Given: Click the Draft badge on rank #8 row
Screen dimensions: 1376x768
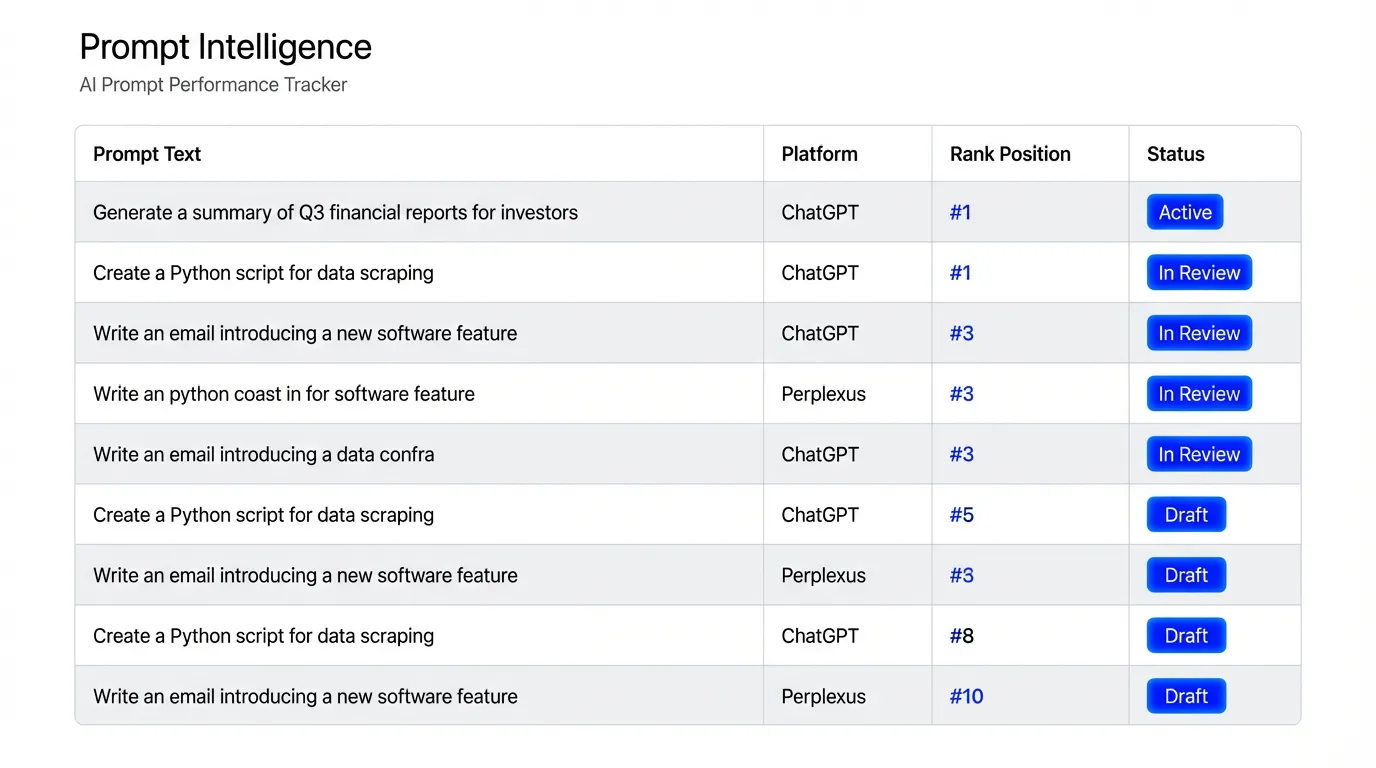Looking at the screenshot, I should pyautogui.click(x=1185, y=635).
